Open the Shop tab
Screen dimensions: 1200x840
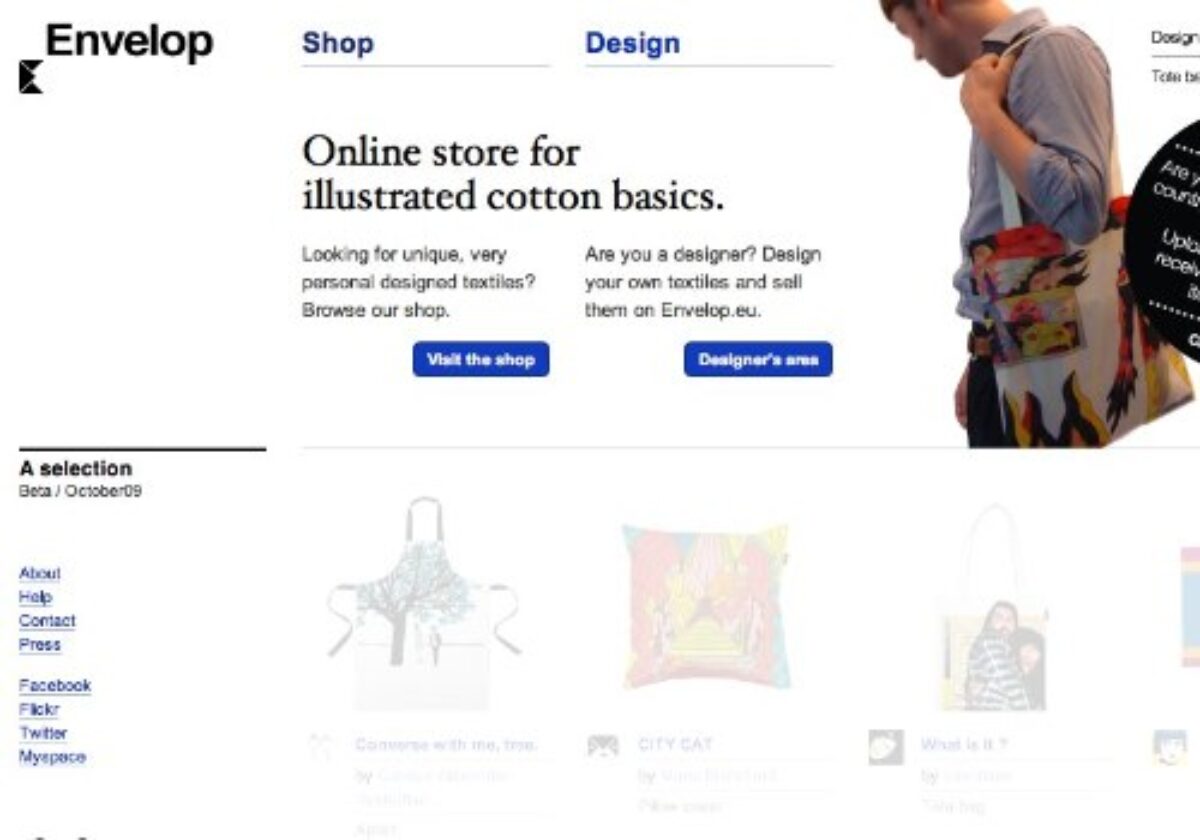pyautogui.click(x=338, y=43)
